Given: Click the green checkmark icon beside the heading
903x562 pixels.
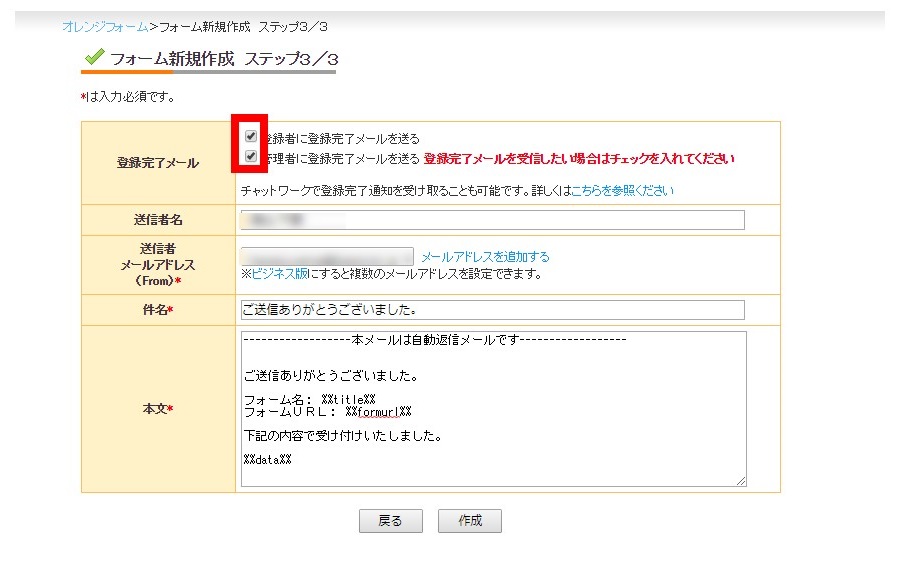Looking at the screenshot, I should [x=95, y=58].
